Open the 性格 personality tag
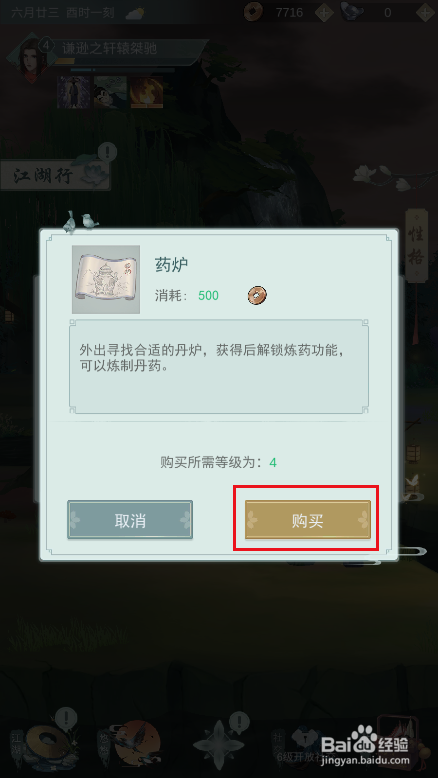 (417, 246)
